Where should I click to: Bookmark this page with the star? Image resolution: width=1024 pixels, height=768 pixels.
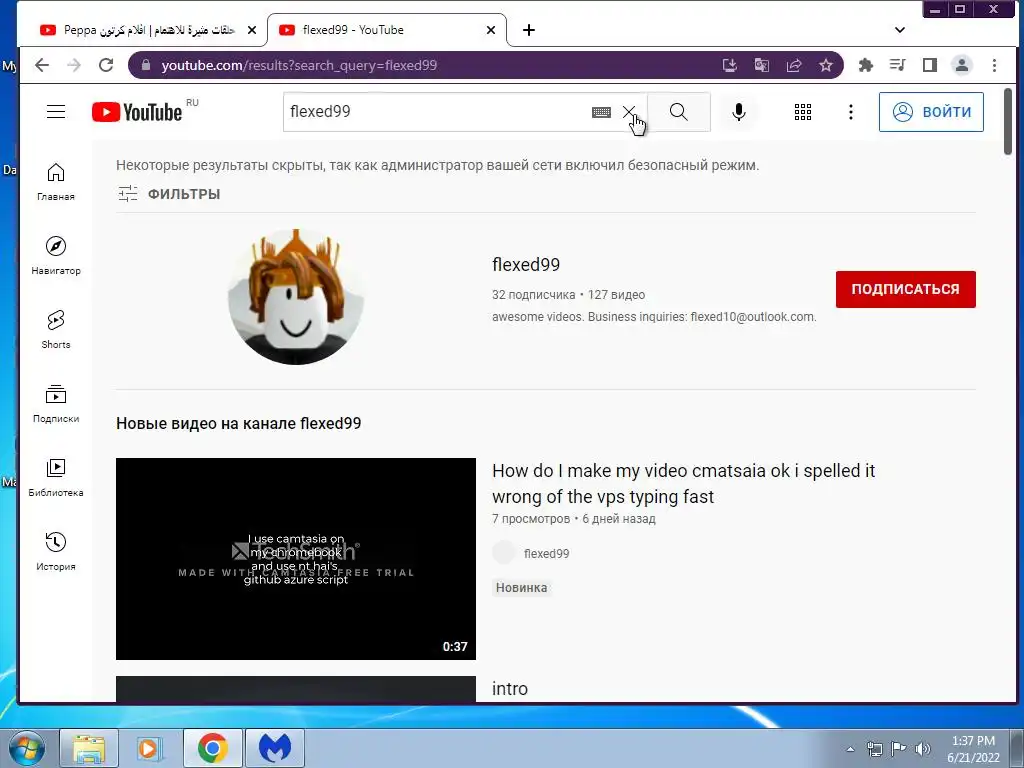825,65
